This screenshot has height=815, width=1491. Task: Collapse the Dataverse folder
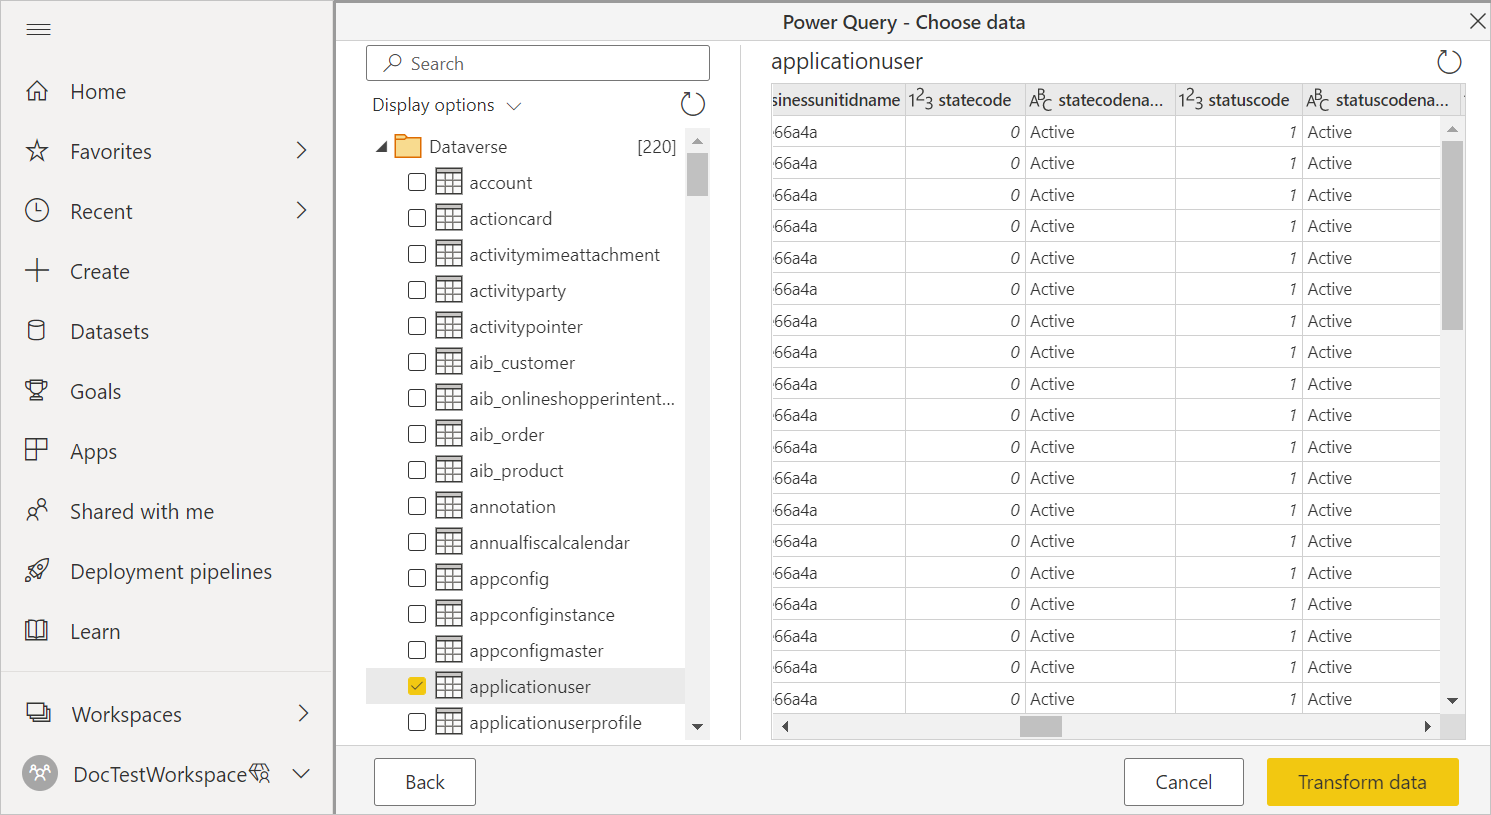coord(380,145)
